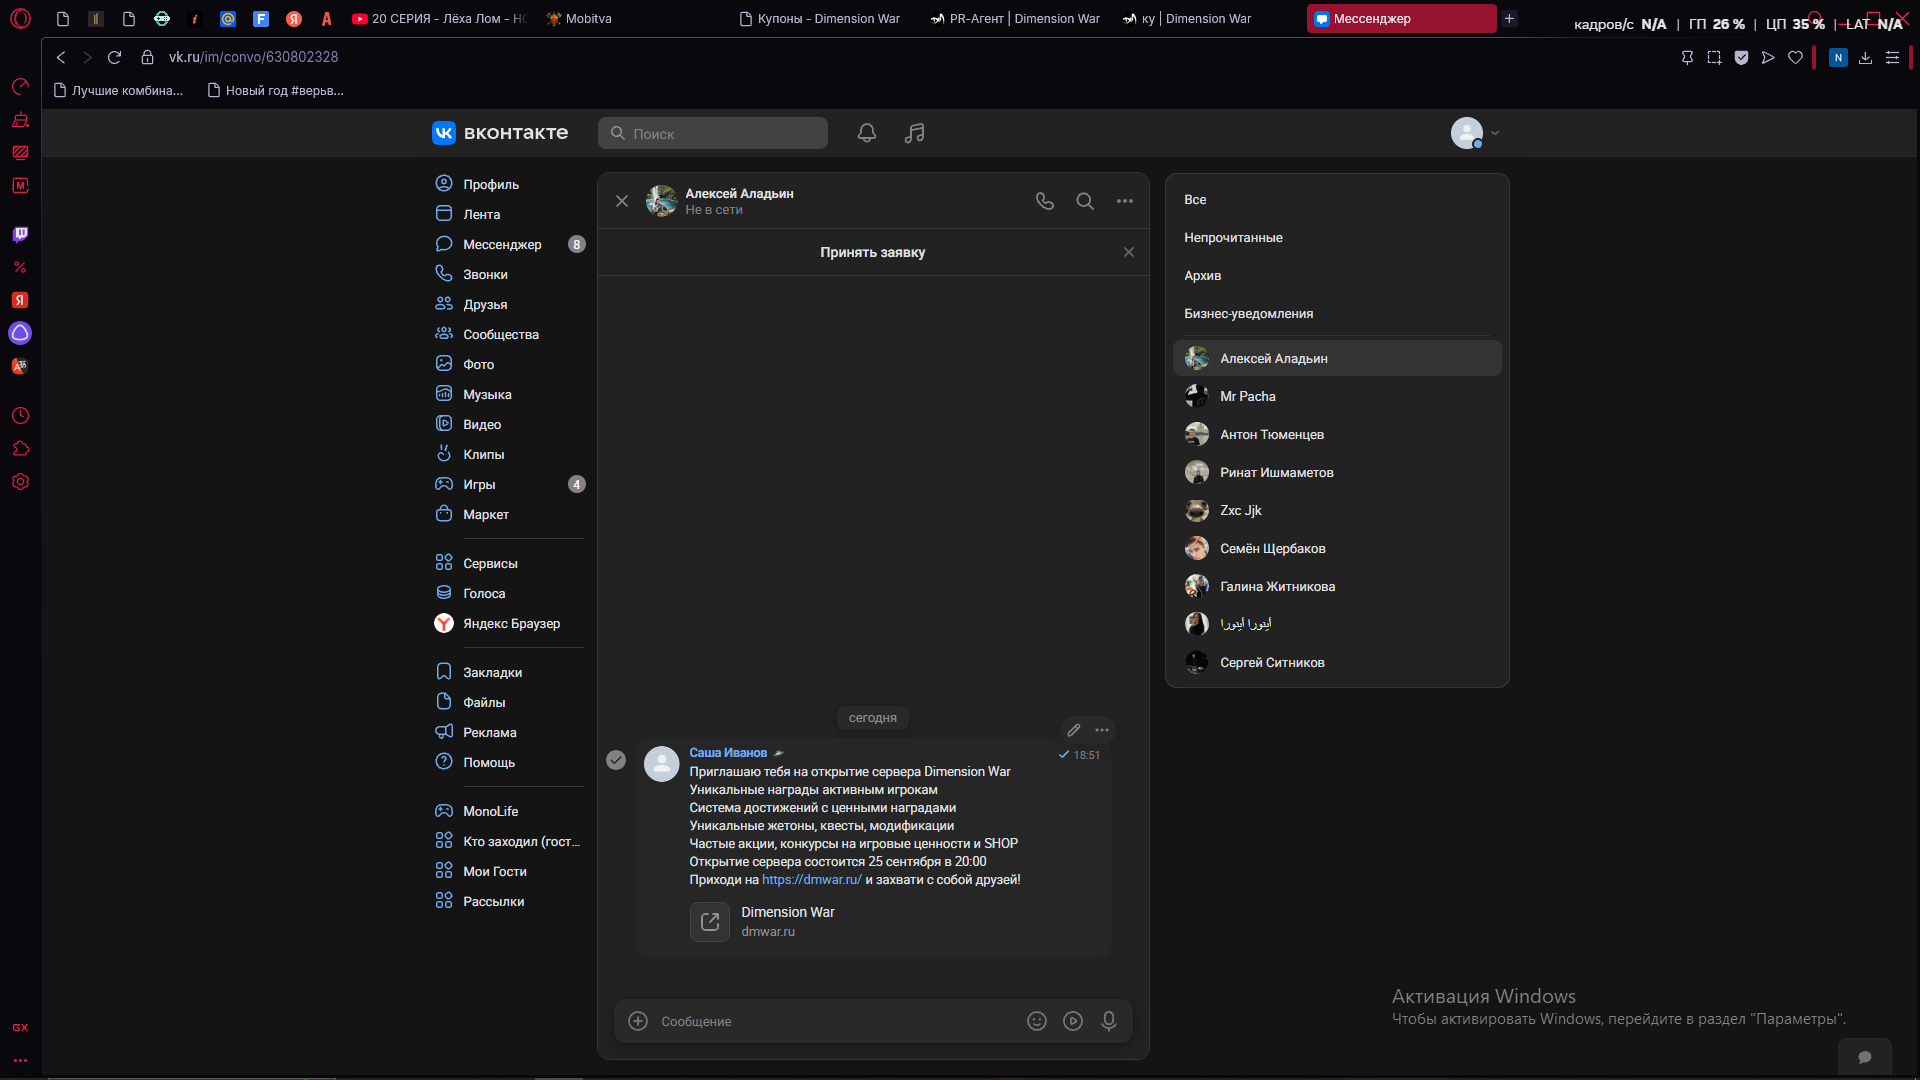
Task: Attach file with plus icon
Action: pyautogui.click(x=638, y=1021)
